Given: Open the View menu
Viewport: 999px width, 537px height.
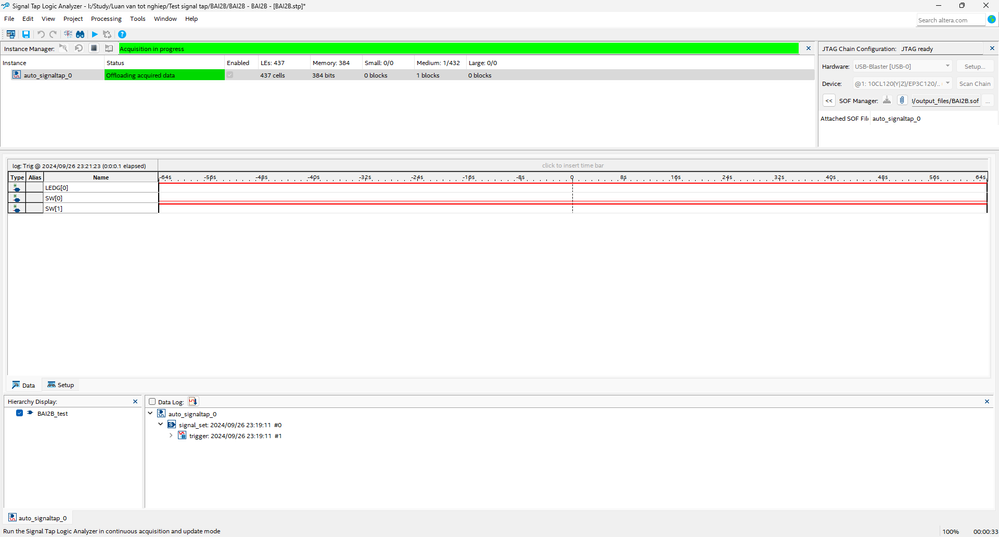Looking at the screenshot, I should point(48,19).
